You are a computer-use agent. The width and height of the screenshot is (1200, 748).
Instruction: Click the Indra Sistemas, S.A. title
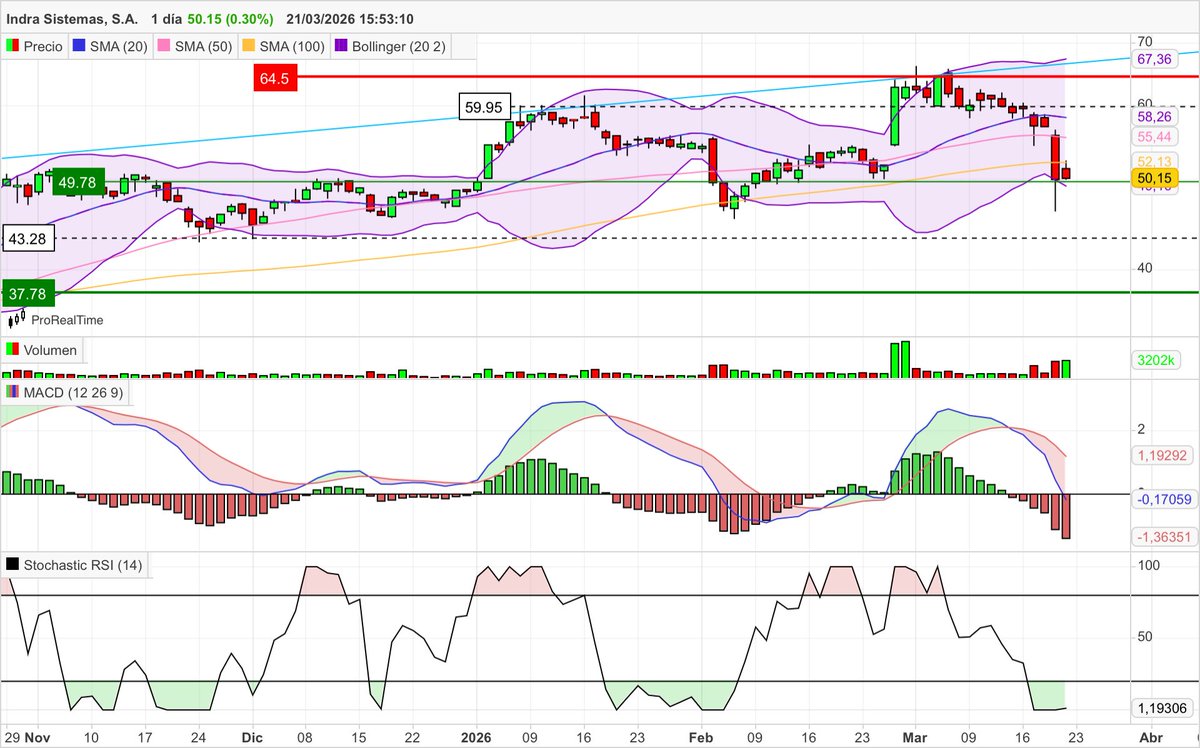pyautogui.click(x=70, y=19)
